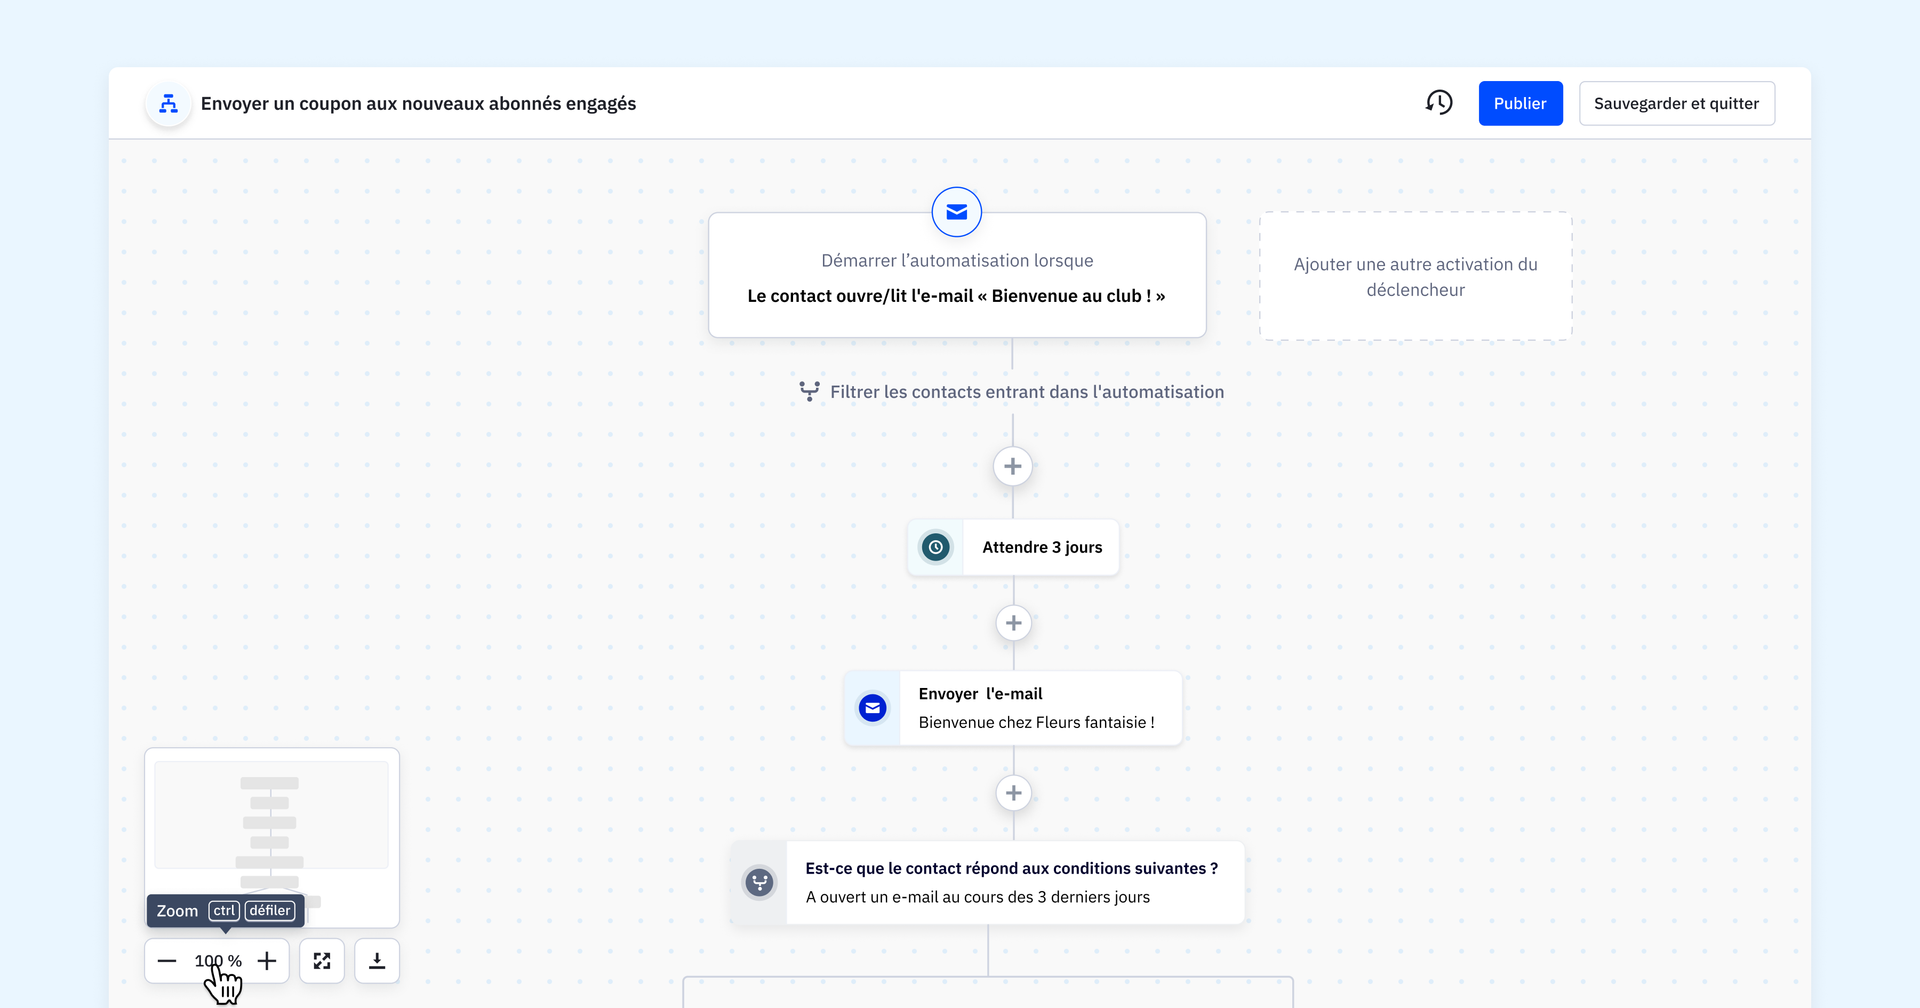Add a step after 'Attendre 3 jours'
The image size is (1920, 1008).
(1013, 623)
